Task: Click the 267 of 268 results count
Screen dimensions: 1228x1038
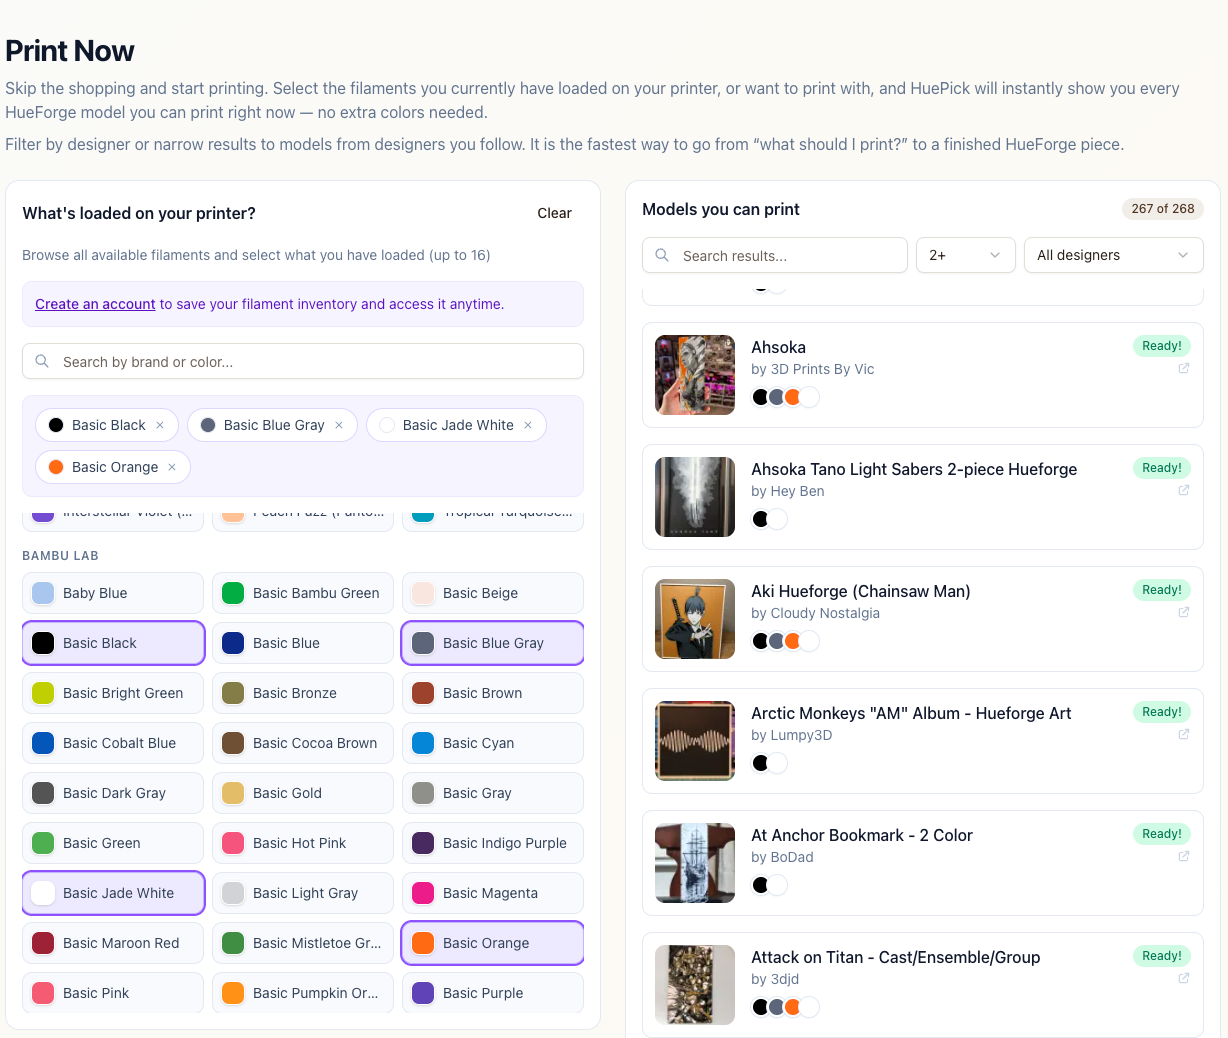Action: pos(1163,209)
